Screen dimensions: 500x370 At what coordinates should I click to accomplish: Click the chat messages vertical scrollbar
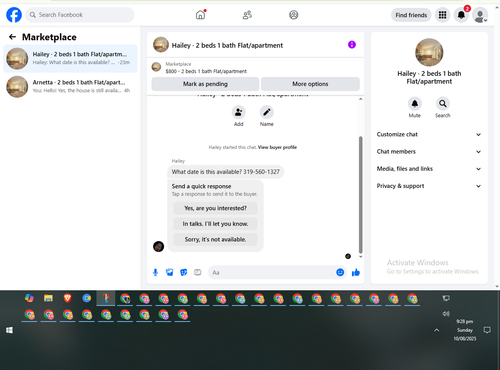pos(360,195)
